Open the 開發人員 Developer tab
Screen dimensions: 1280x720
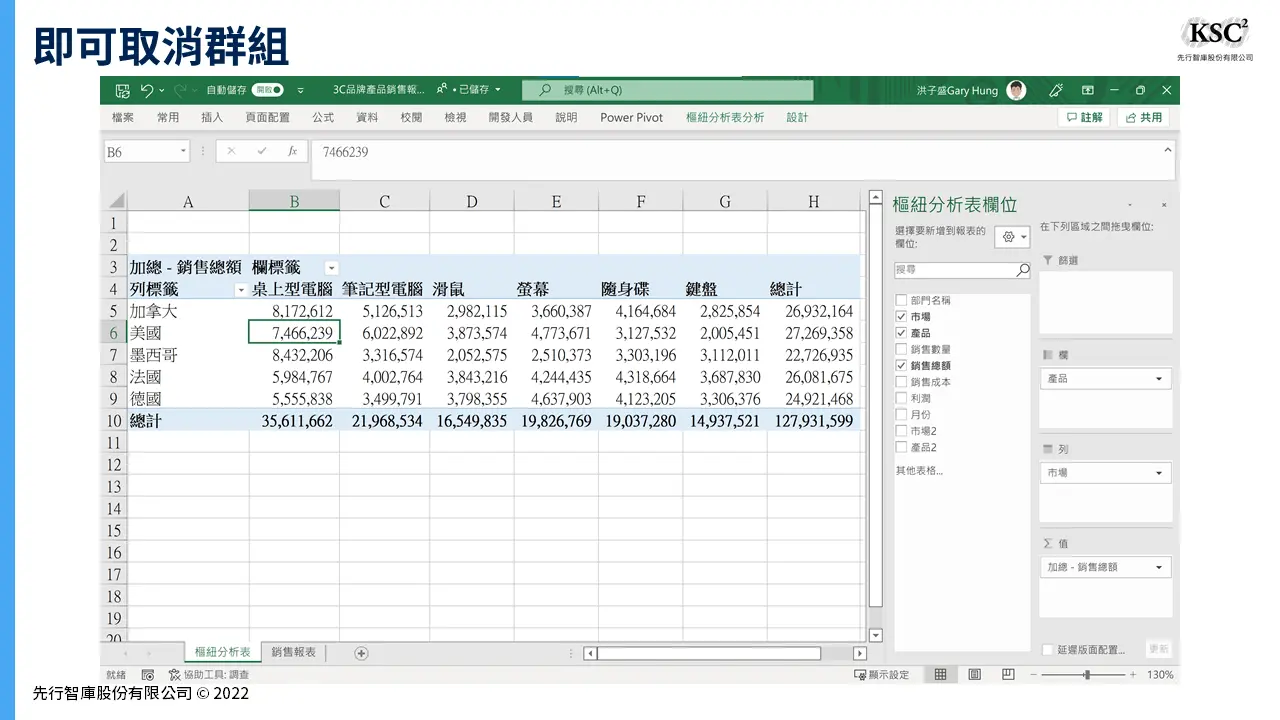coord(510,117)
